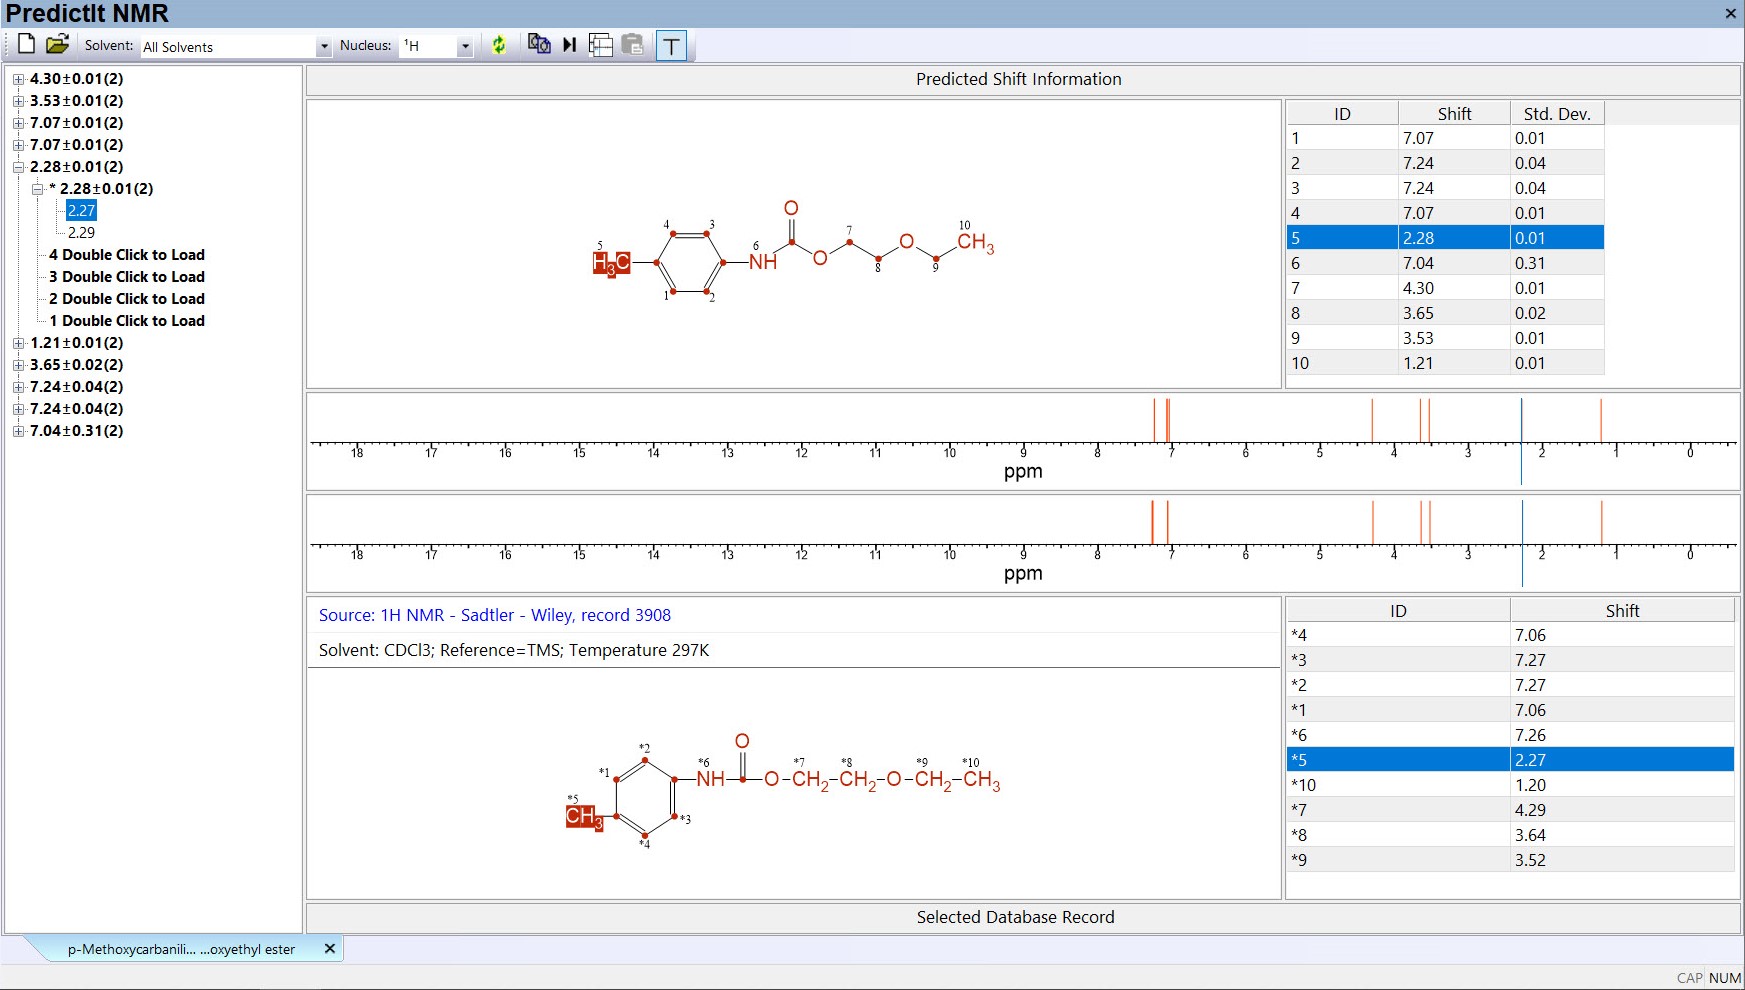Click the table layout icon in toolbar
This screenshot has height=990, width=1745.
coord(601,45)
